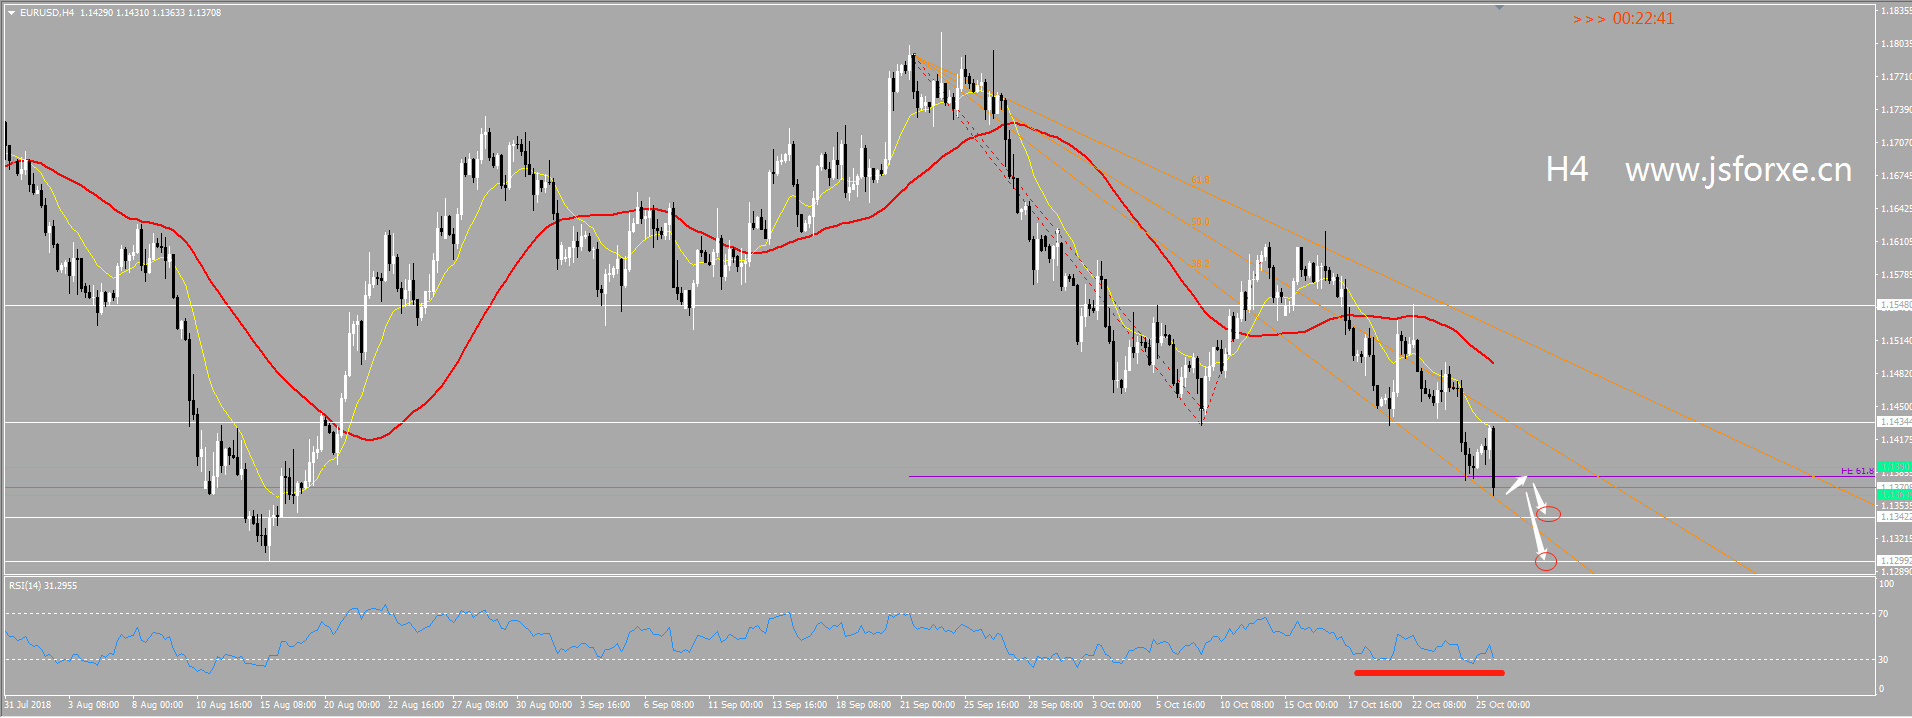
Task: Open the EURUSD,H4 chart dropdown triangle
Action: pyautogui.click(x=11, y=13)
